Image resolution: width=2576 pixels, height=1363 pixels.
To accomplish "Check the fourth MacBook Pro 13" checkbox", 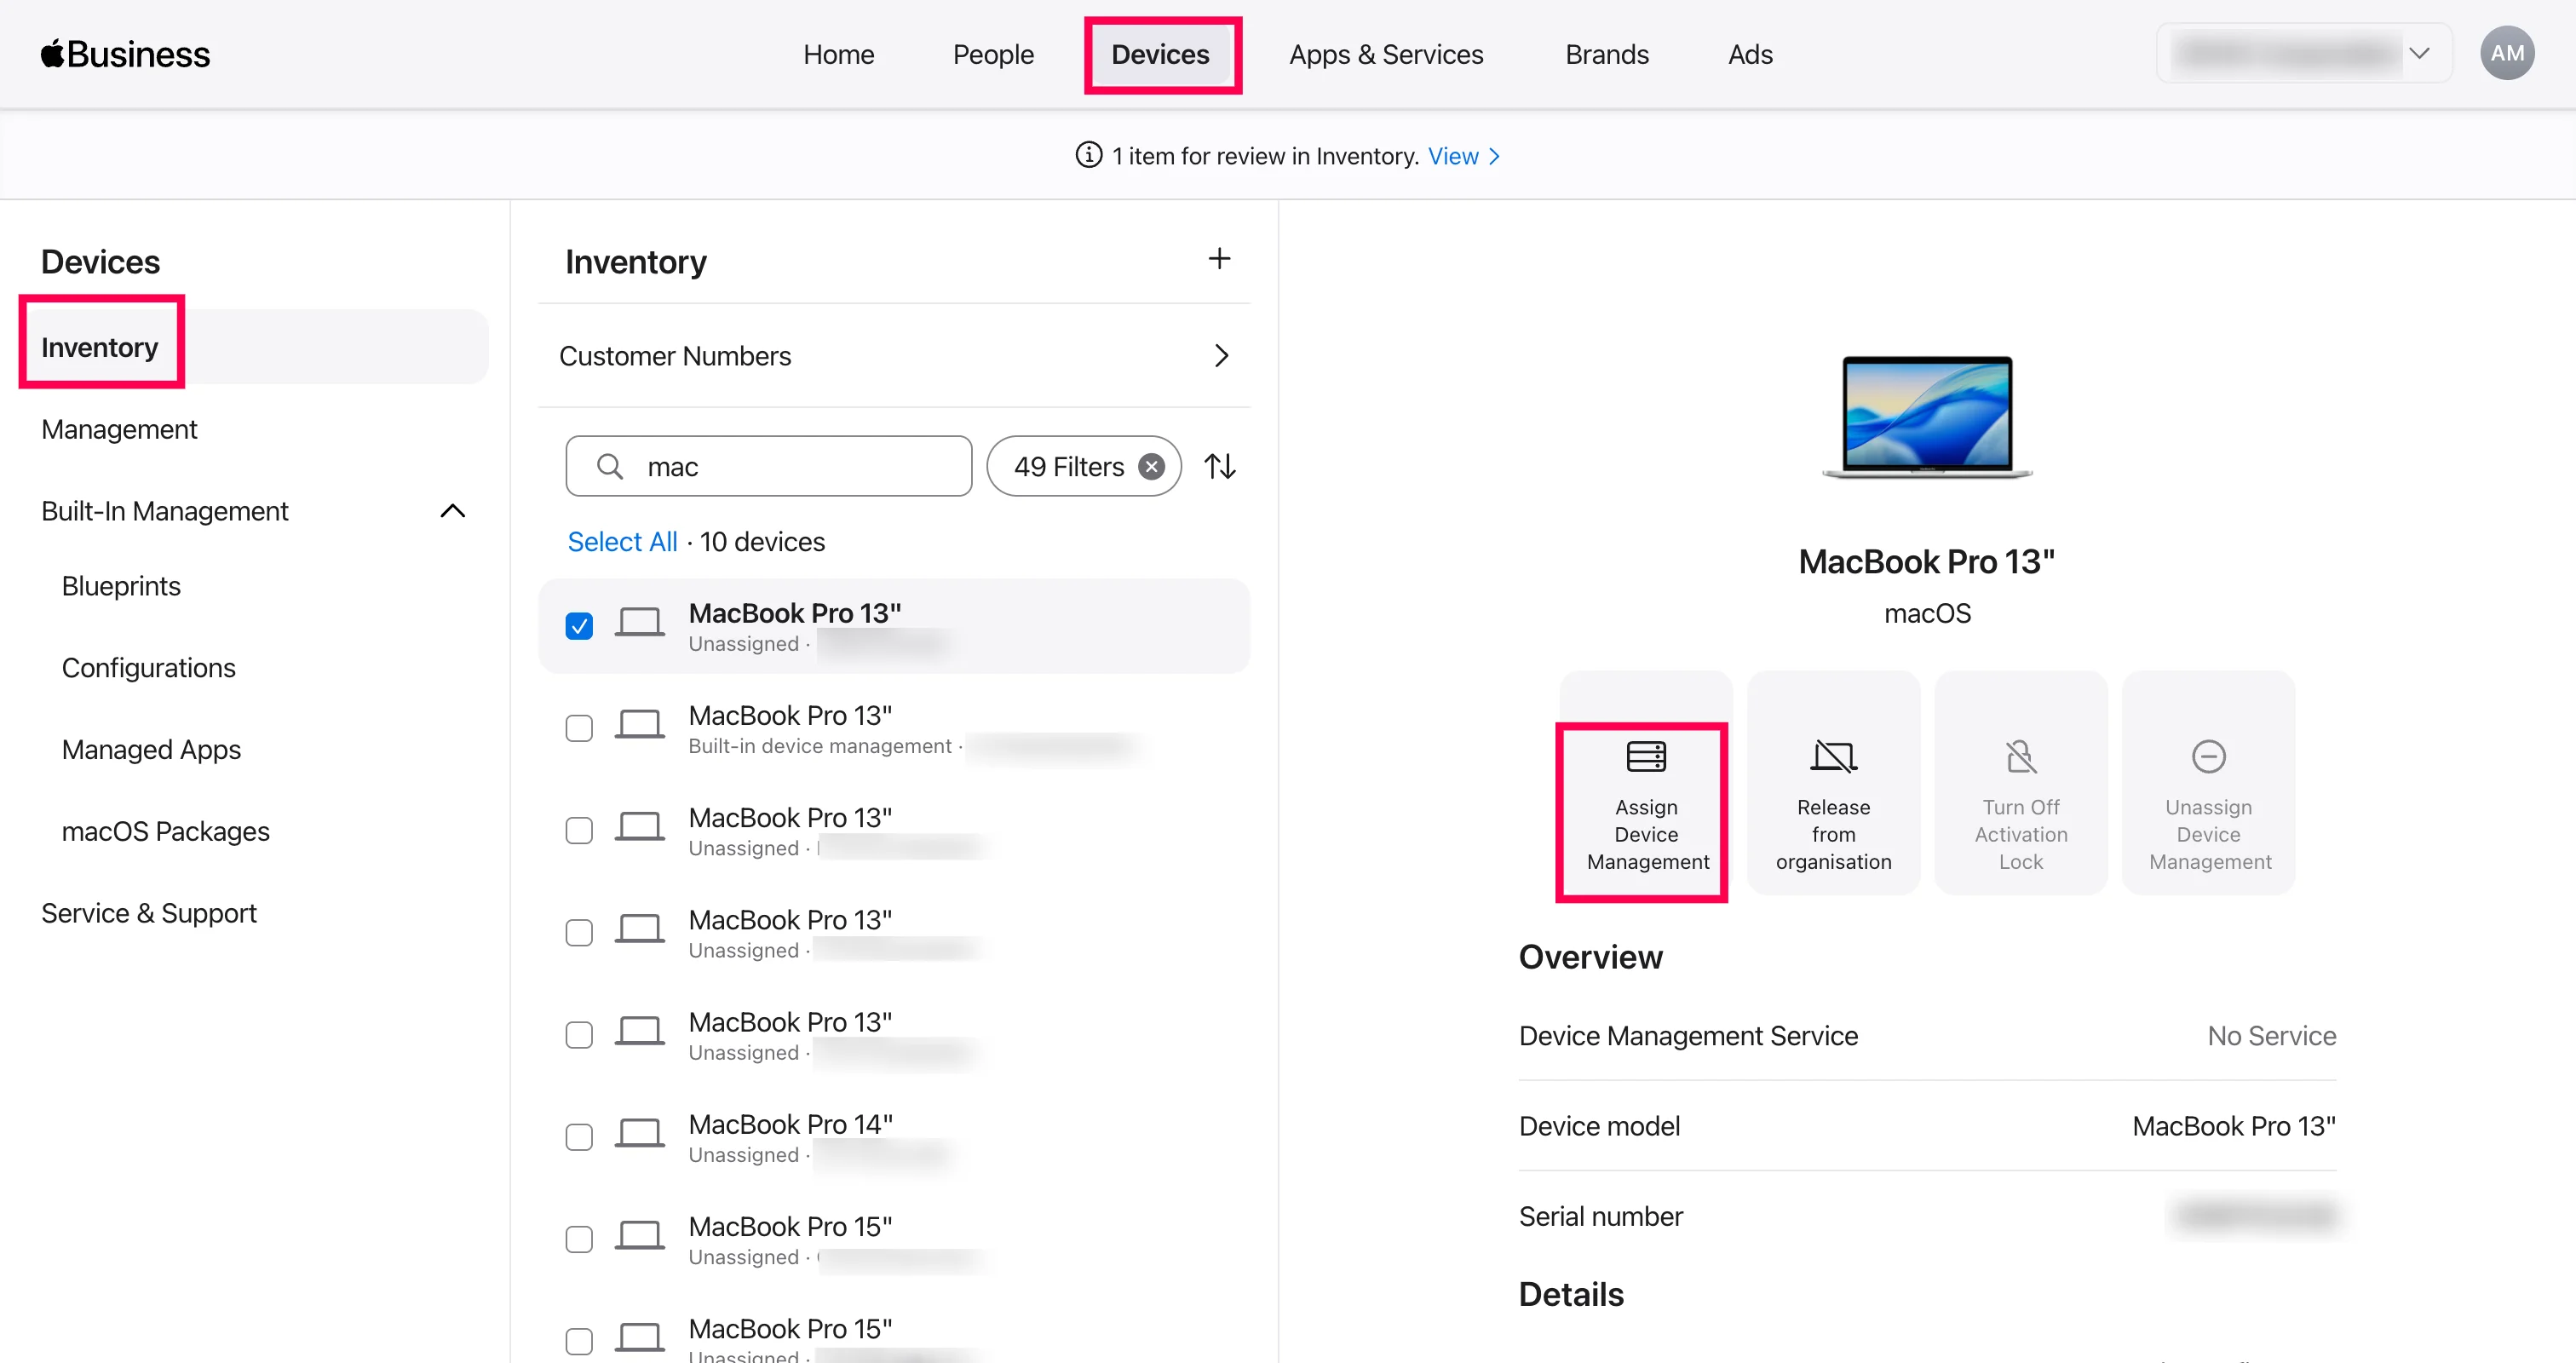I will pyautogui.click(x=579, y=932).
